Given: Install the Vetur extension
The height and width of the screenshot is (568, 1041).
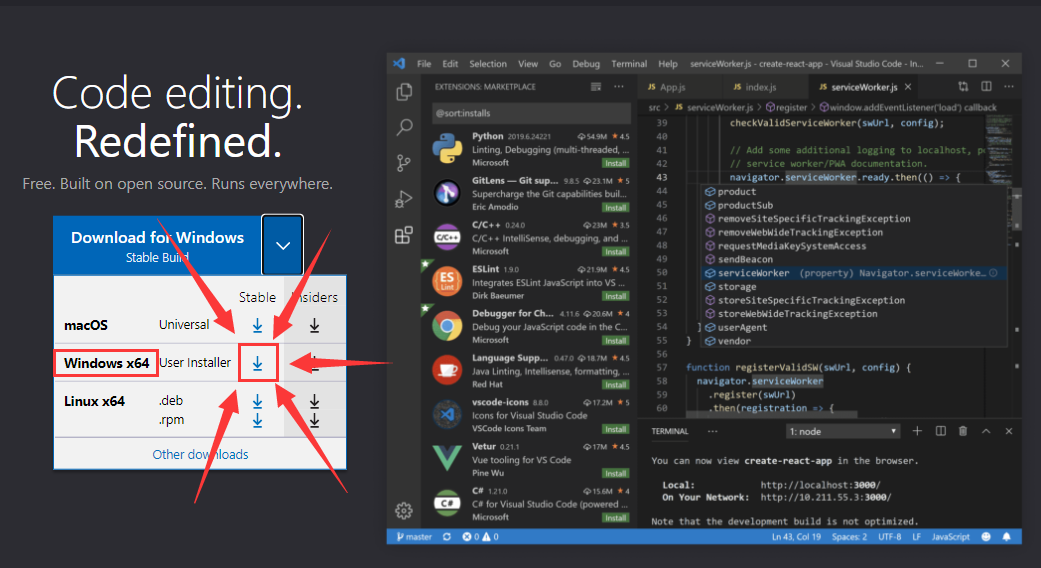Looking at the screenshot, I should (615, 474).
